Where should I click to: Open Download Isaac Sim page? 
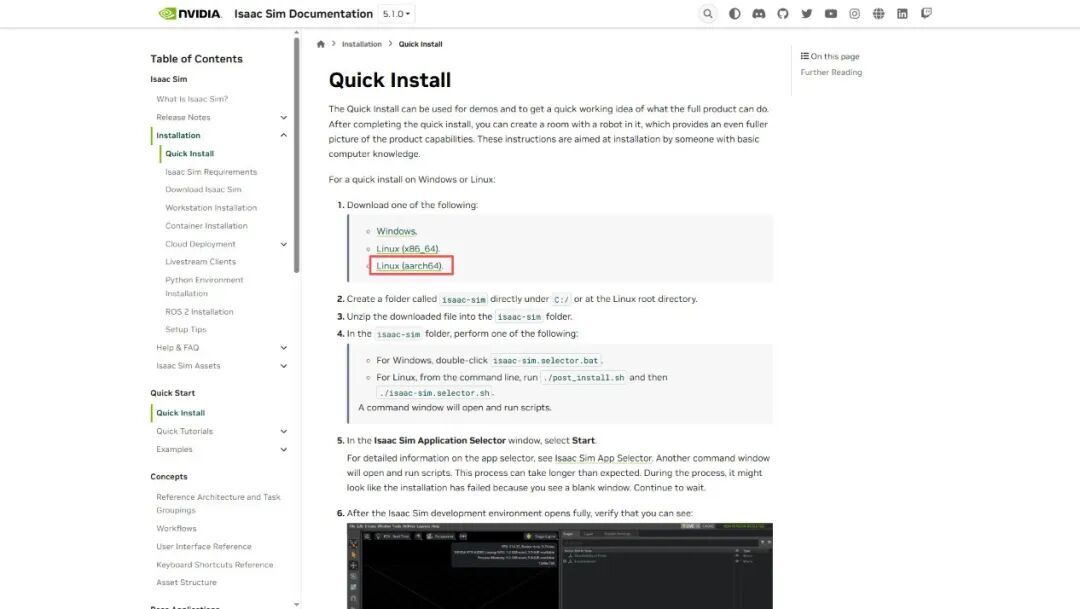click(x=203, y=189)
